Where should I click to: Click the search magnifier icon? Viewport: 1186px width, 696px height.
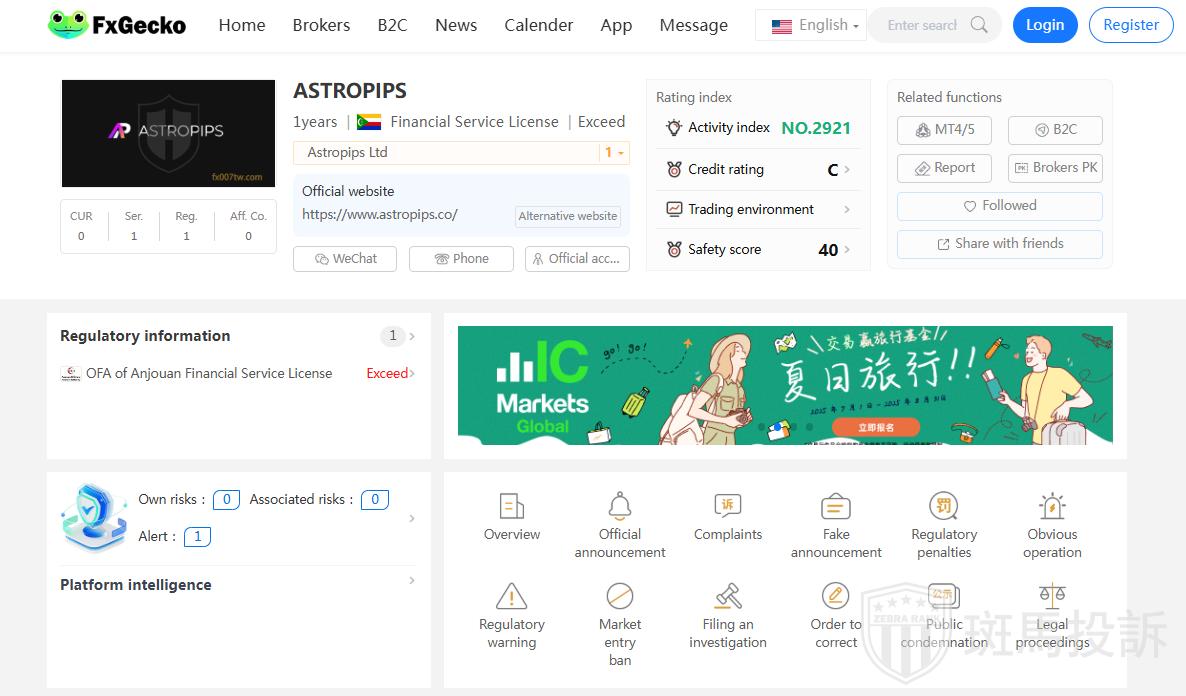(x=979, y=25)
